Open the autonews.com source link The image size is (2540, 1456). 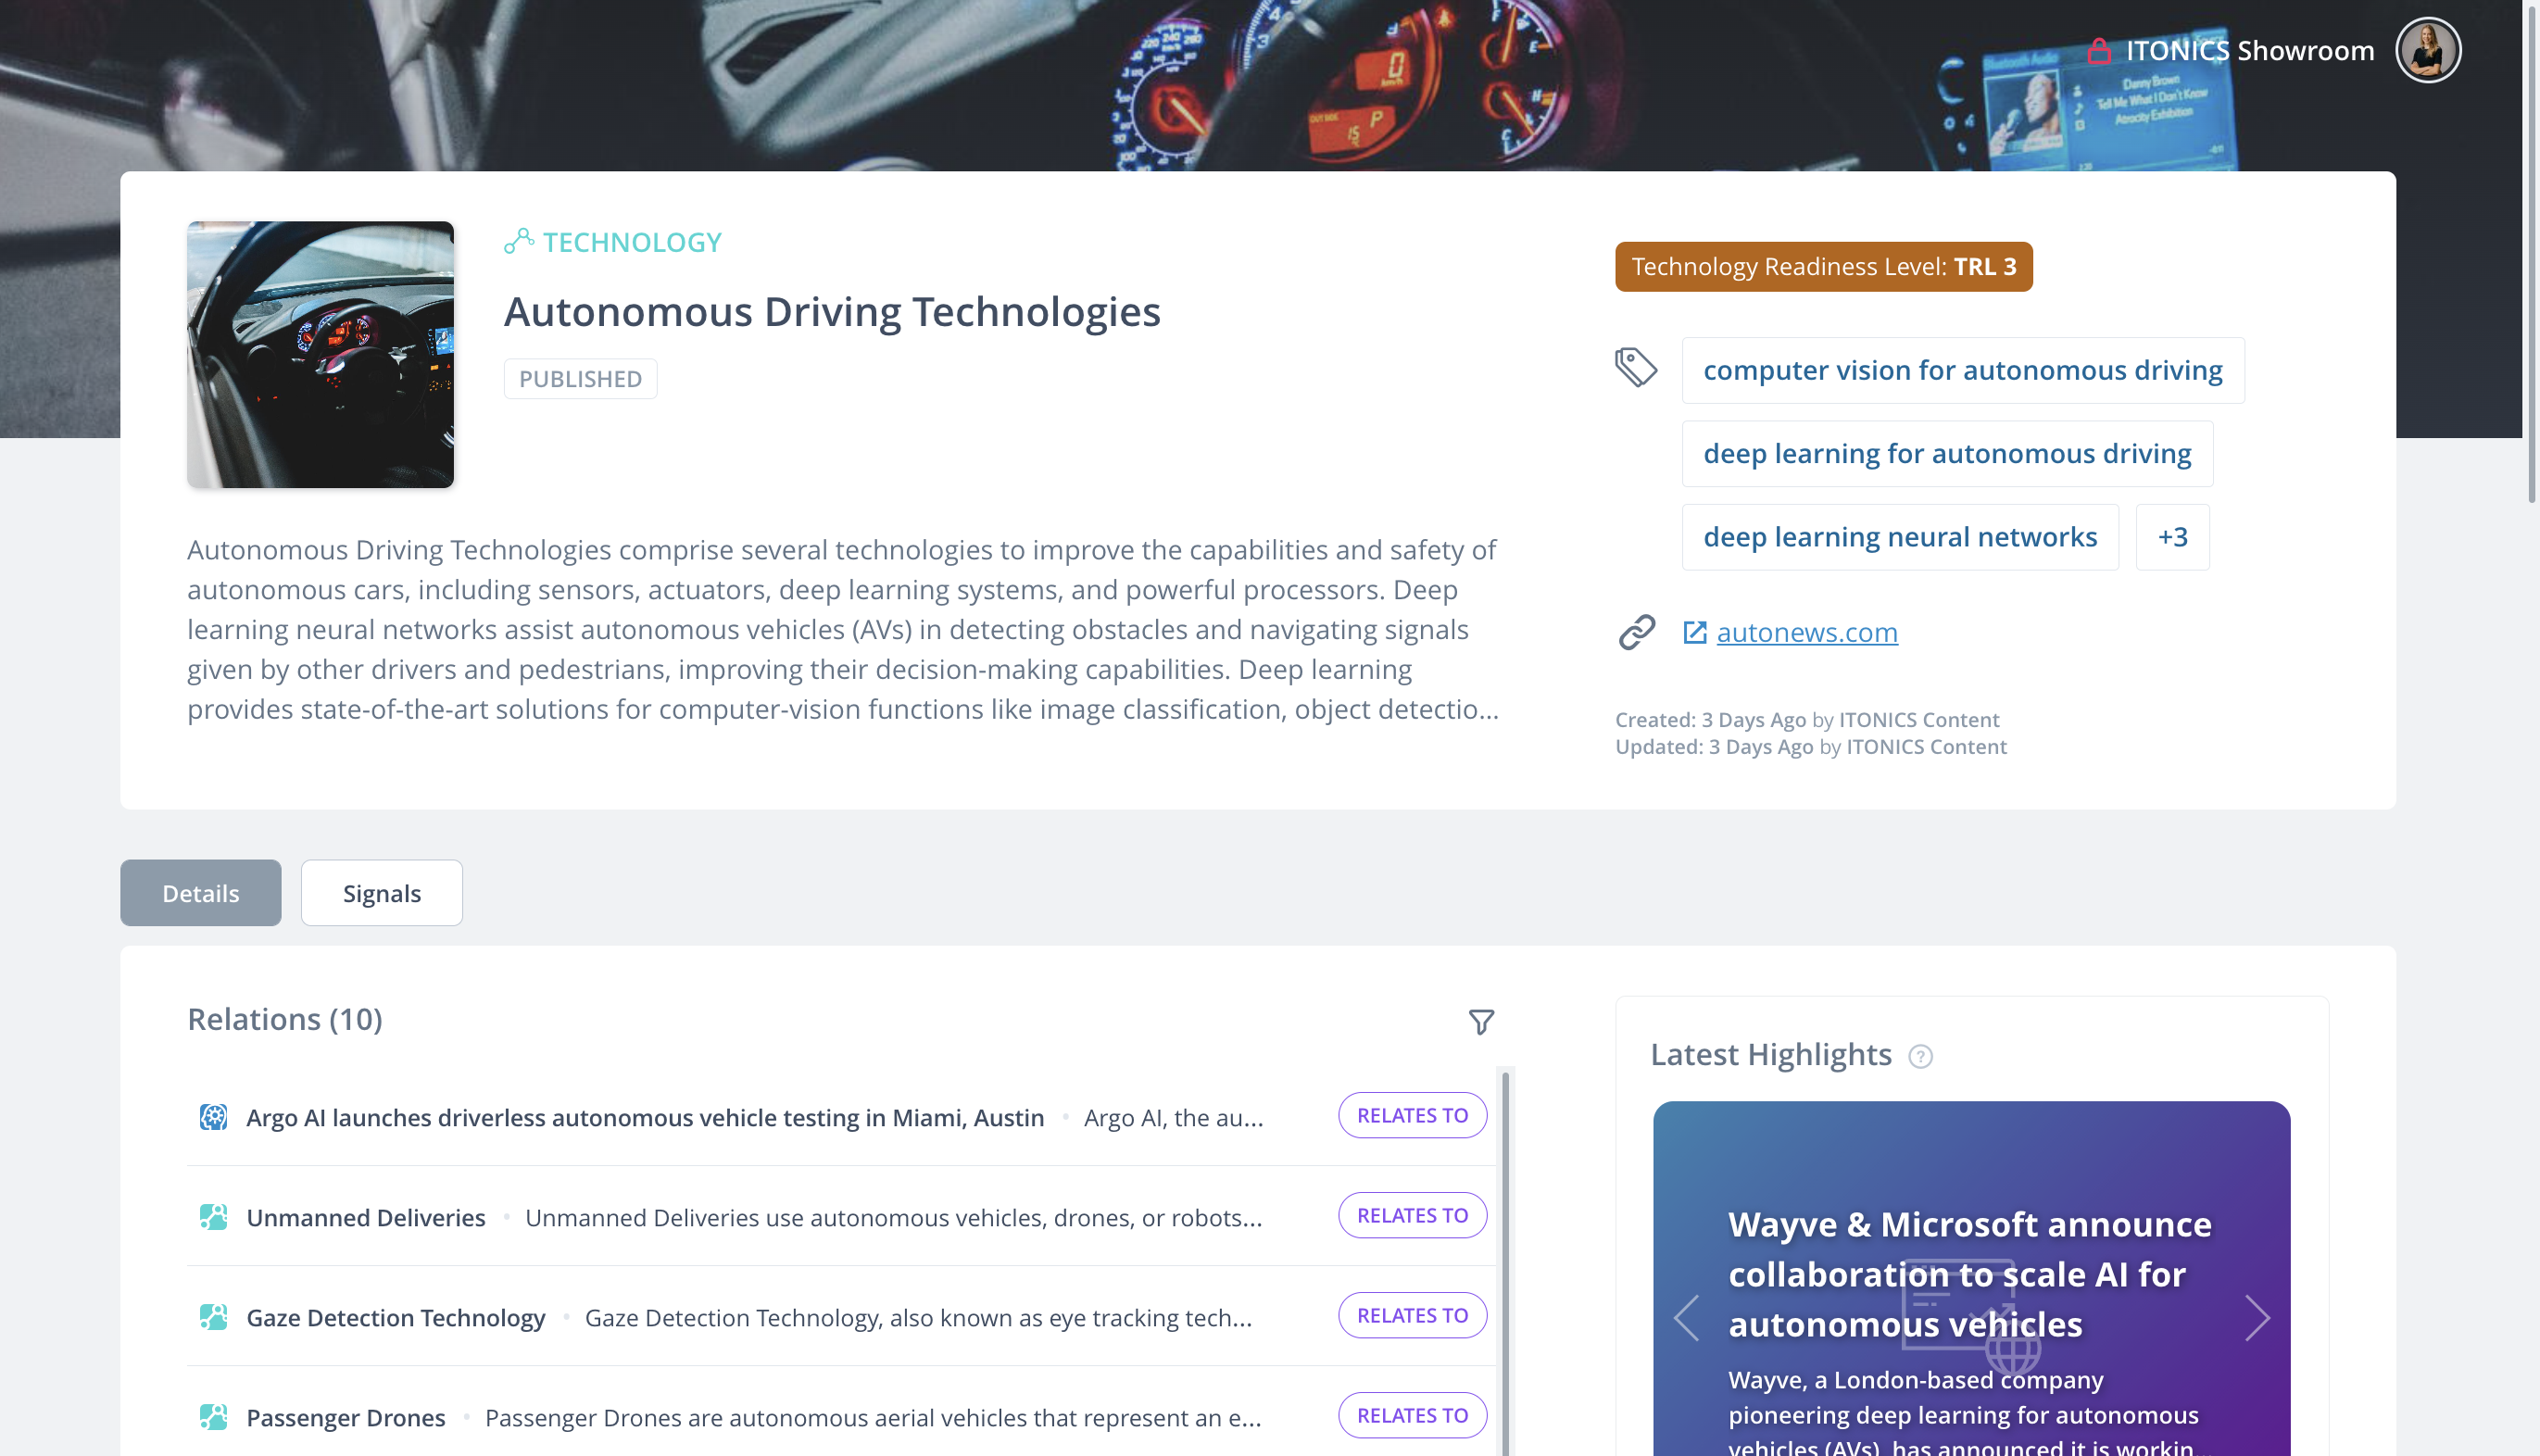pos(1806,631)
